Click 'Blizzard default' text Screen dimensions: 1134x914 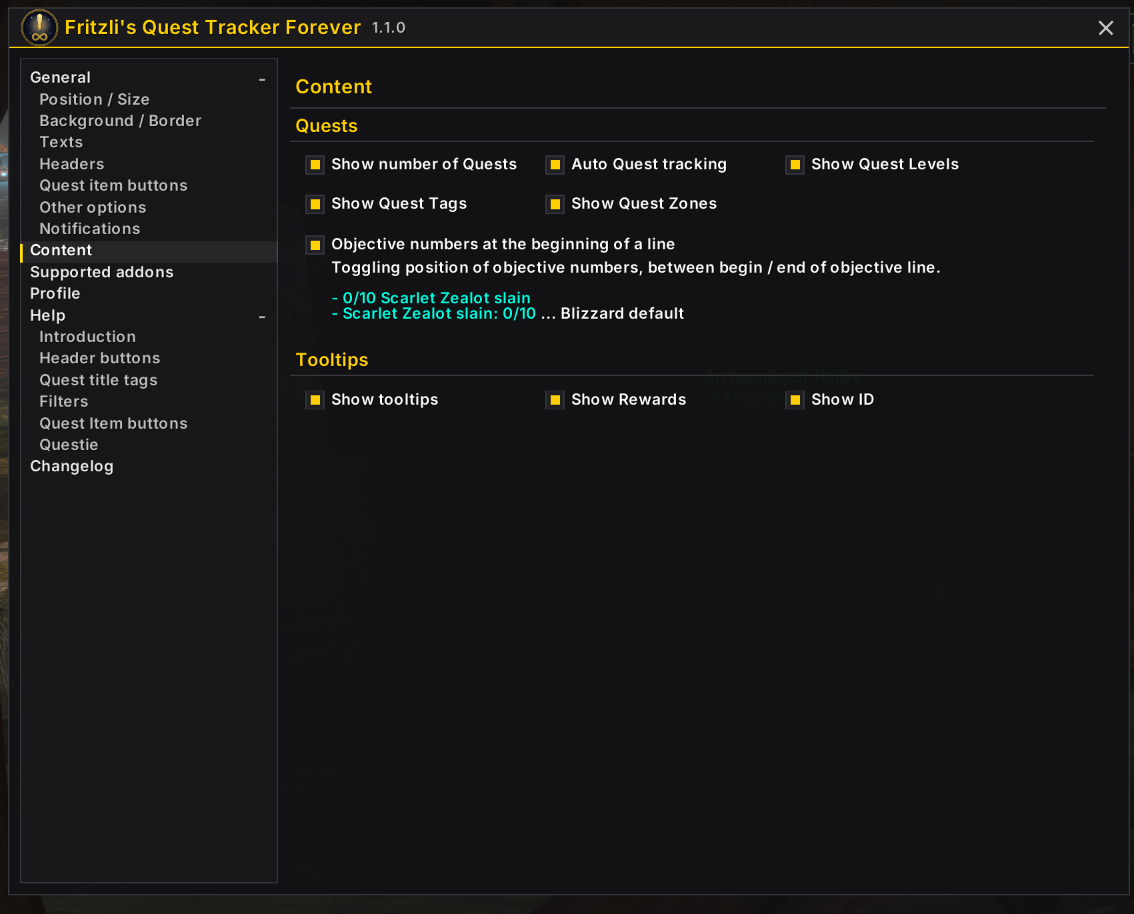click(622, 314)
